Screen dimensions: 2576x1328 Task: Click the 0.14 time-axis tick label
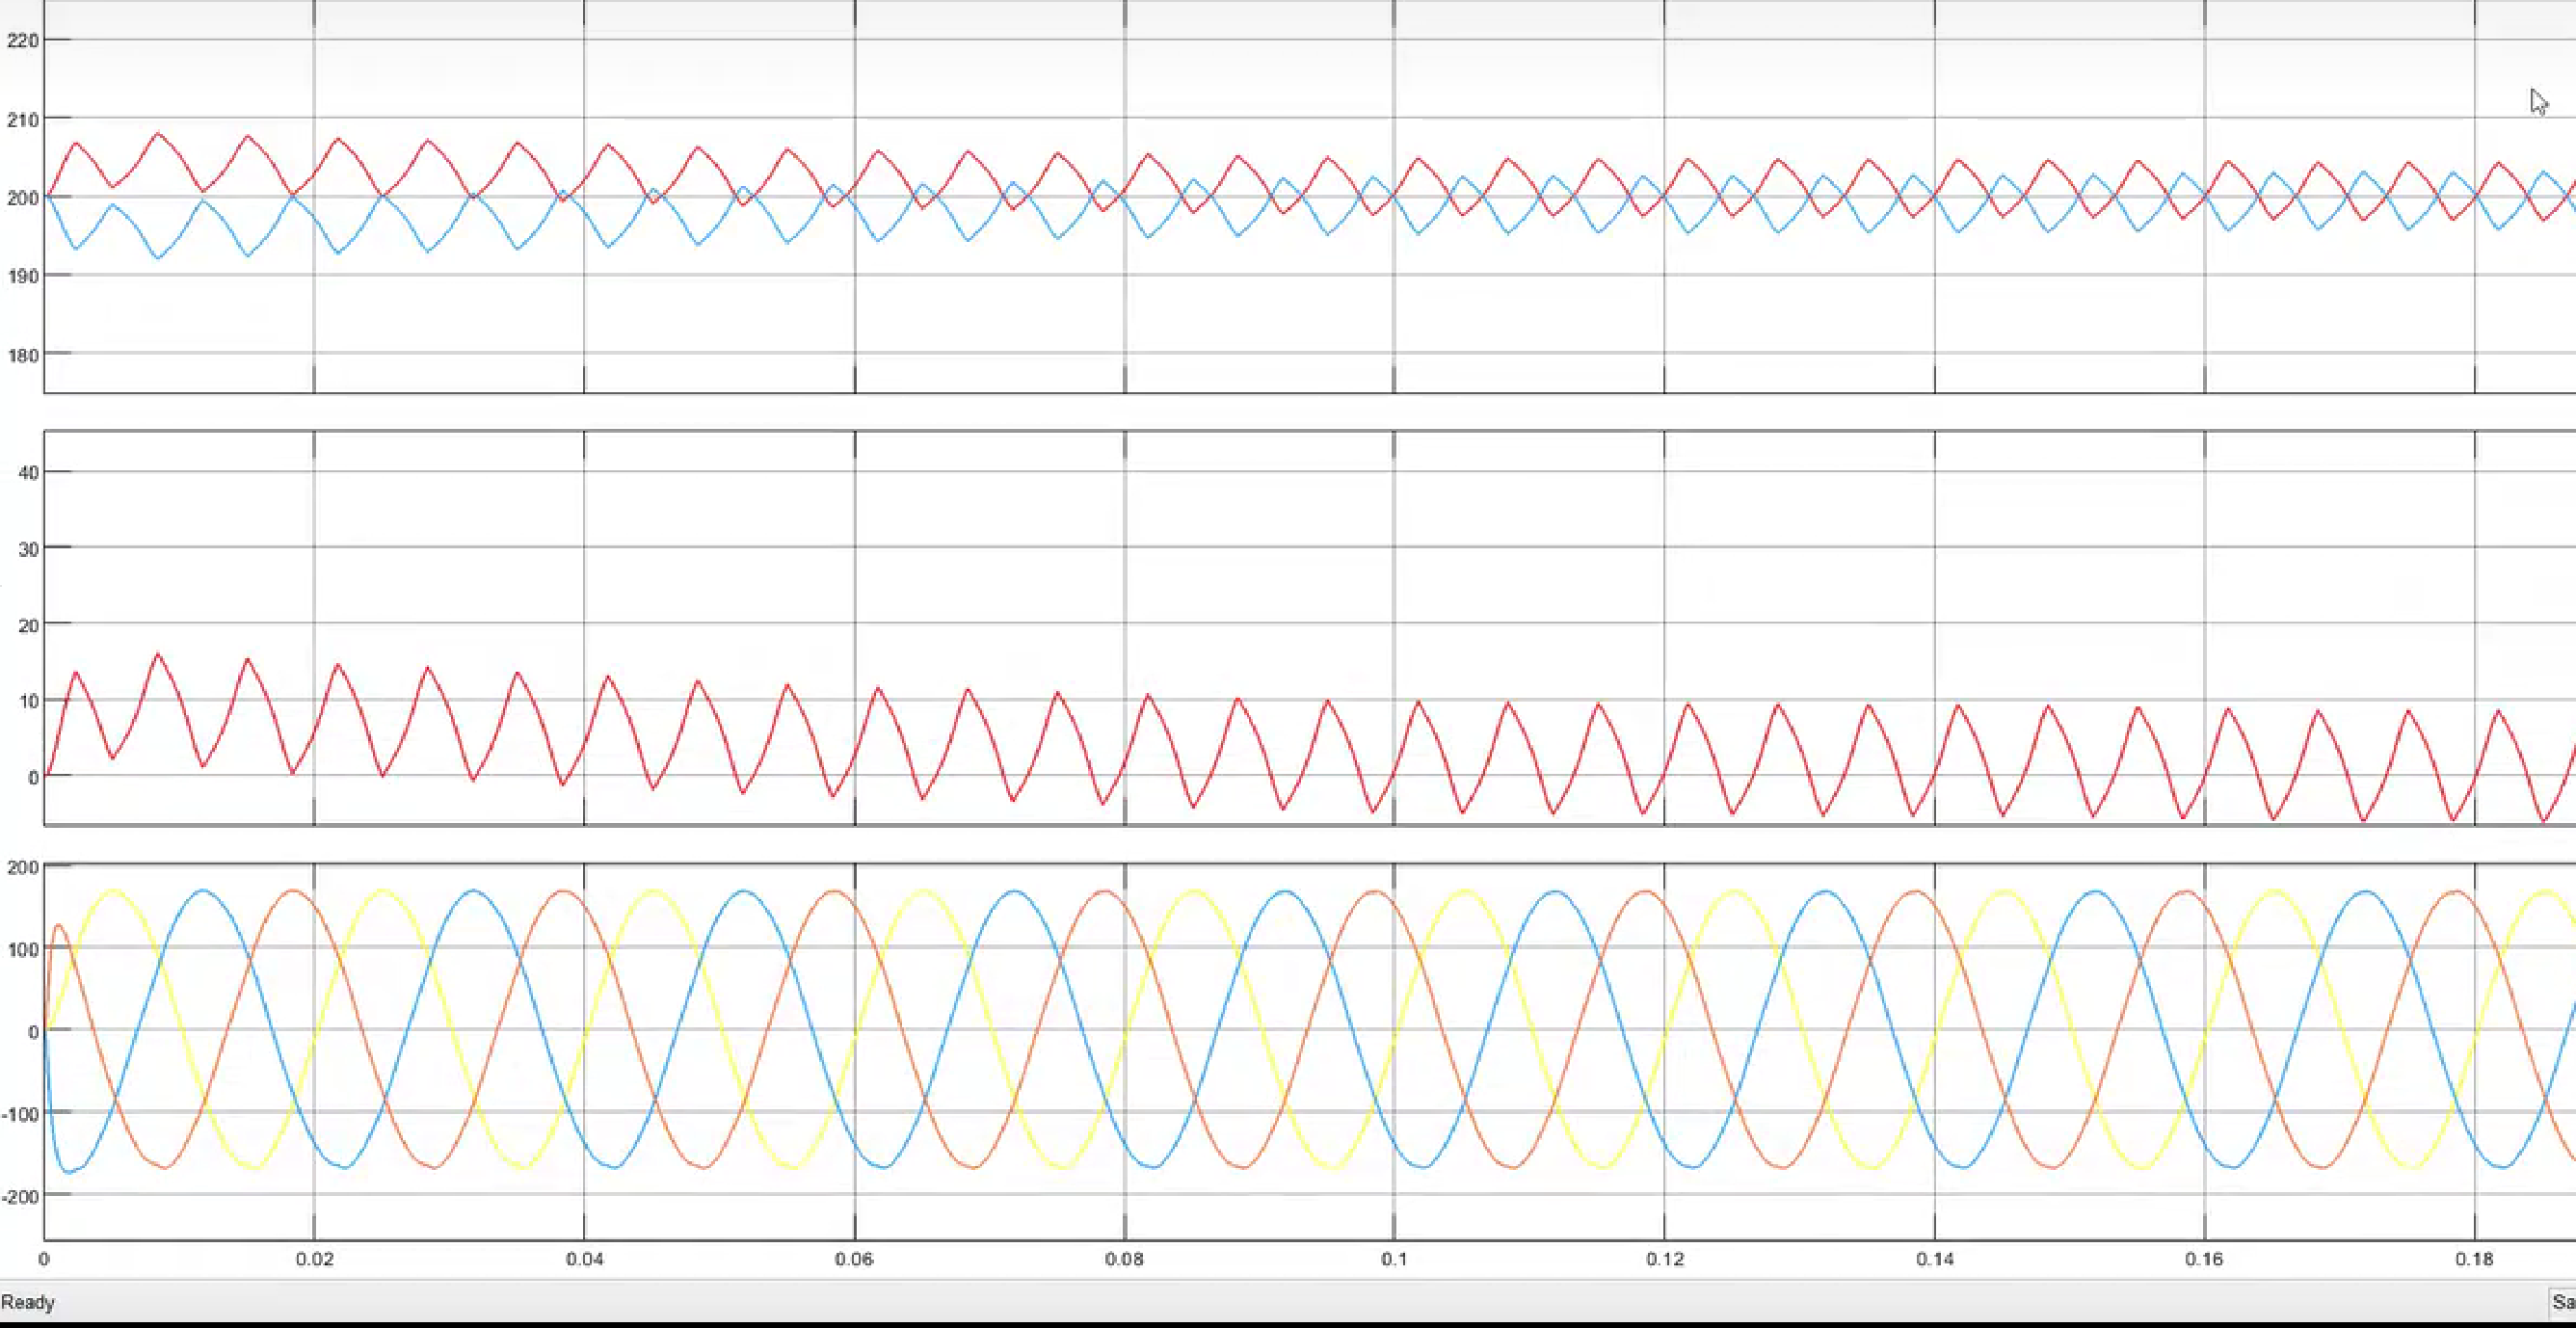pyautogui.click(x=1934, y=1260)
